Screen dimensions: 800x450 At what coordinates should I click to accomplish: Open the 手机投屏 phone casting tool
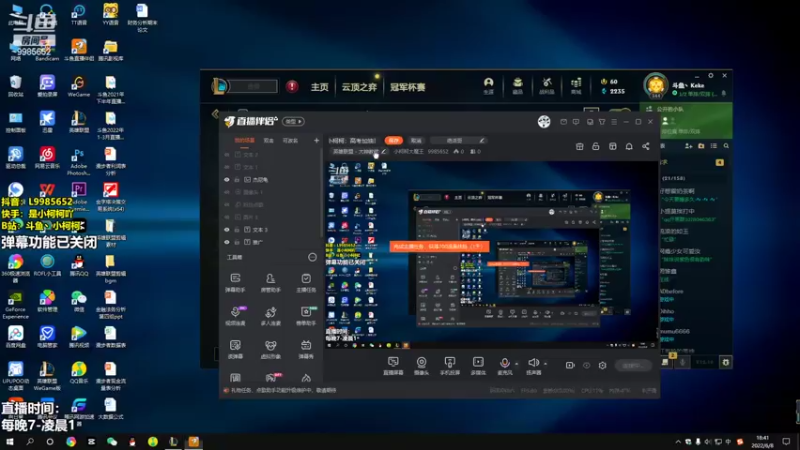point(449,366)
